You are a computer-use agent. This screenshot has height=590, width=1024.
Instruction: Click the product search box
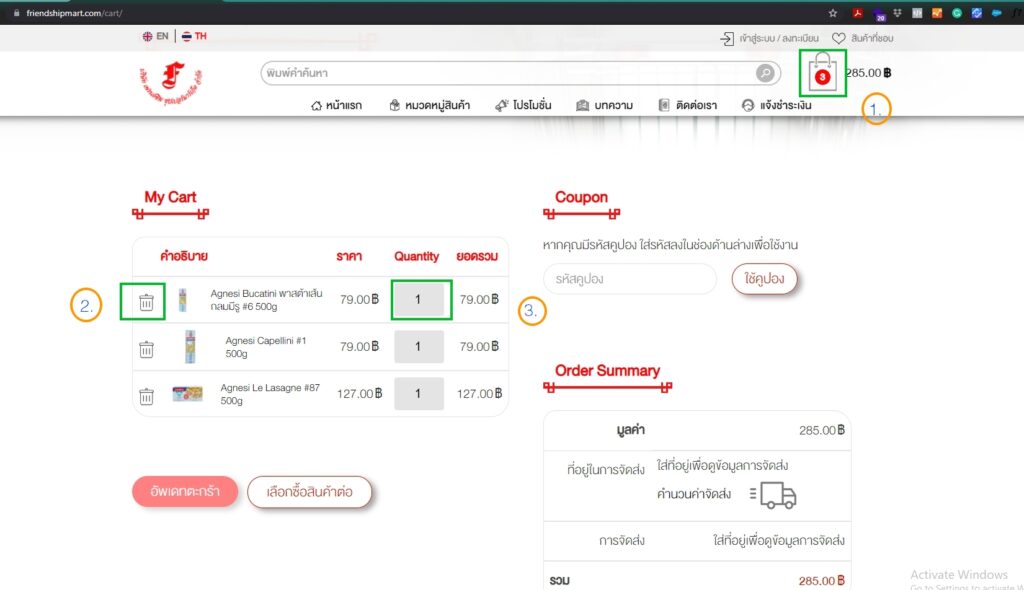coord(505,73)
